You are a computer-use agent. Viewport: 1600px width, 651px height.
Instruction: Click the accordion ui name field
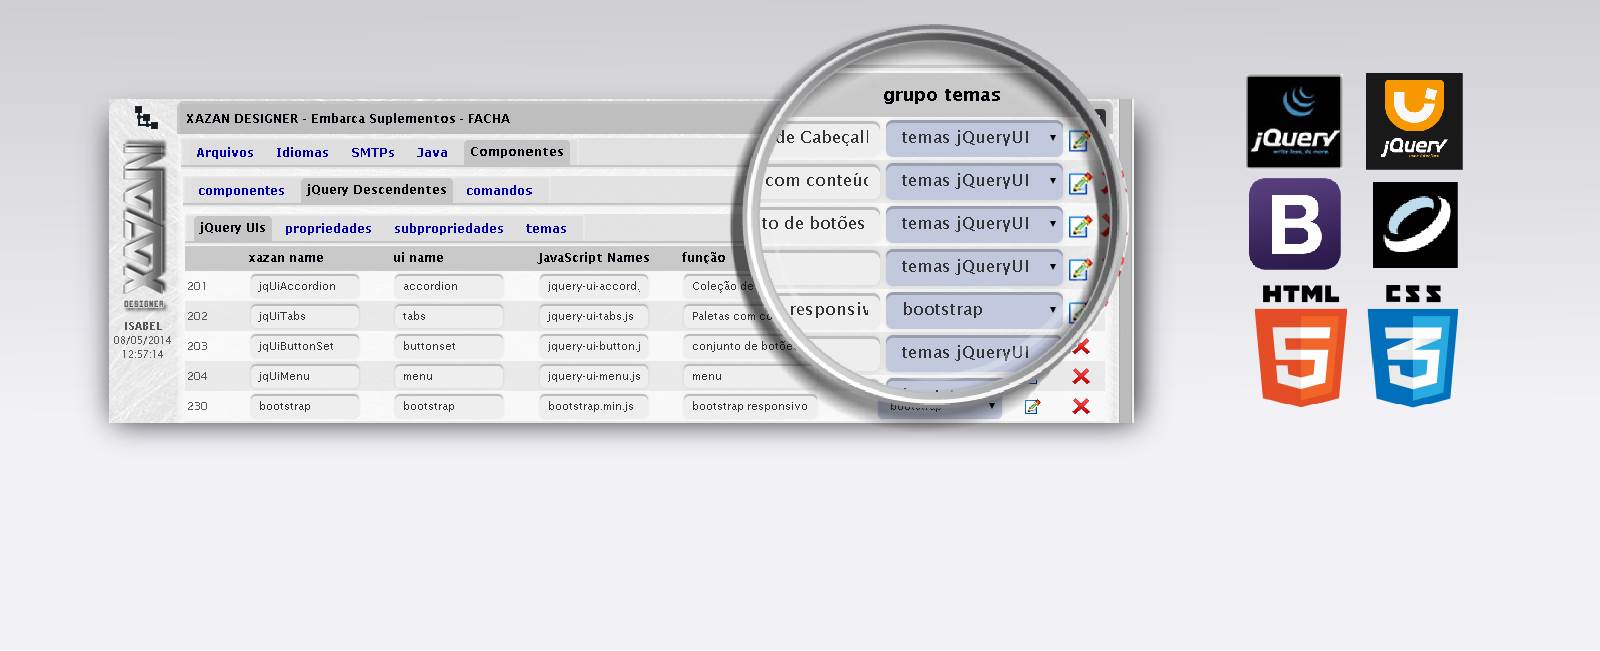pyautogui.click(x=449, y=287)
